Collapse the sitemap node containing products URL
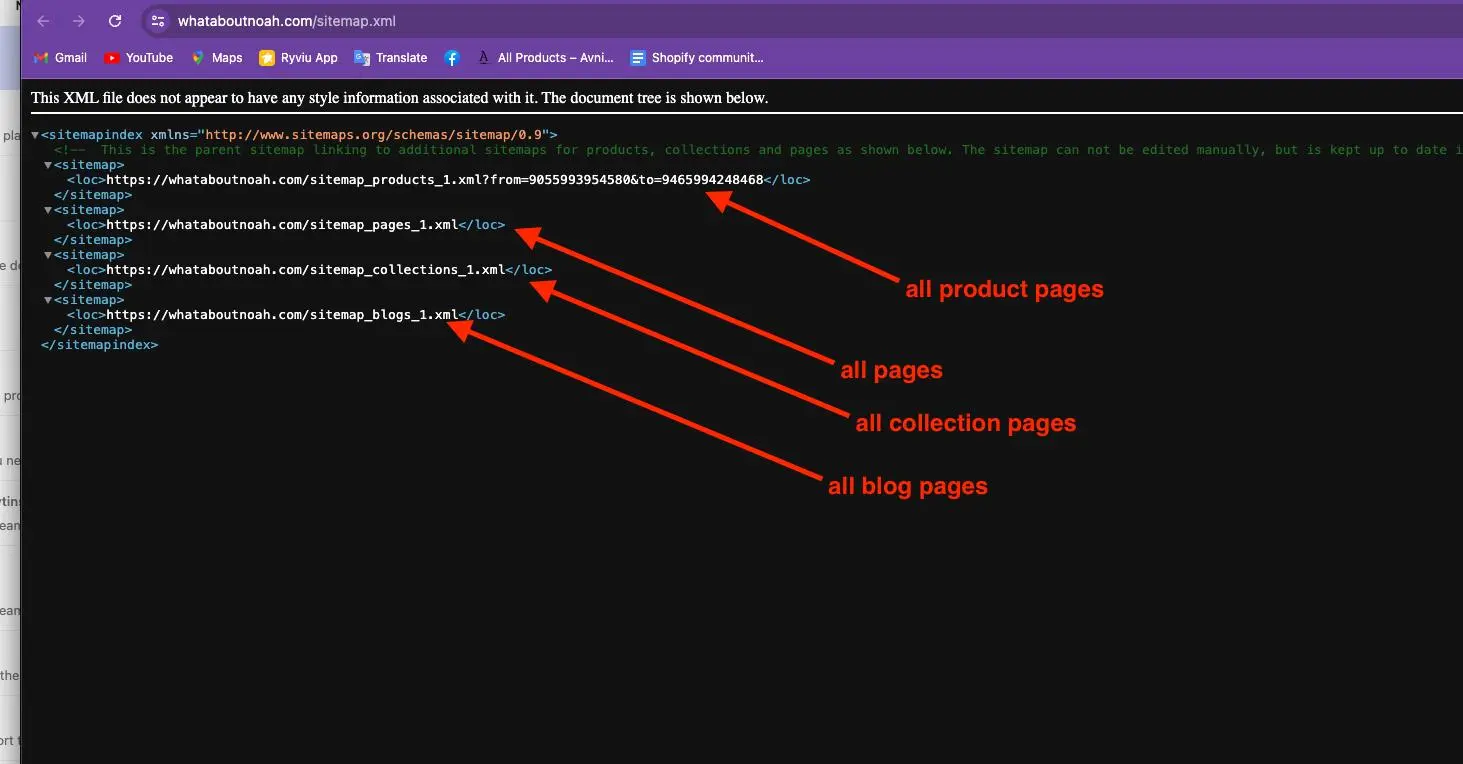 click(48, 165)
